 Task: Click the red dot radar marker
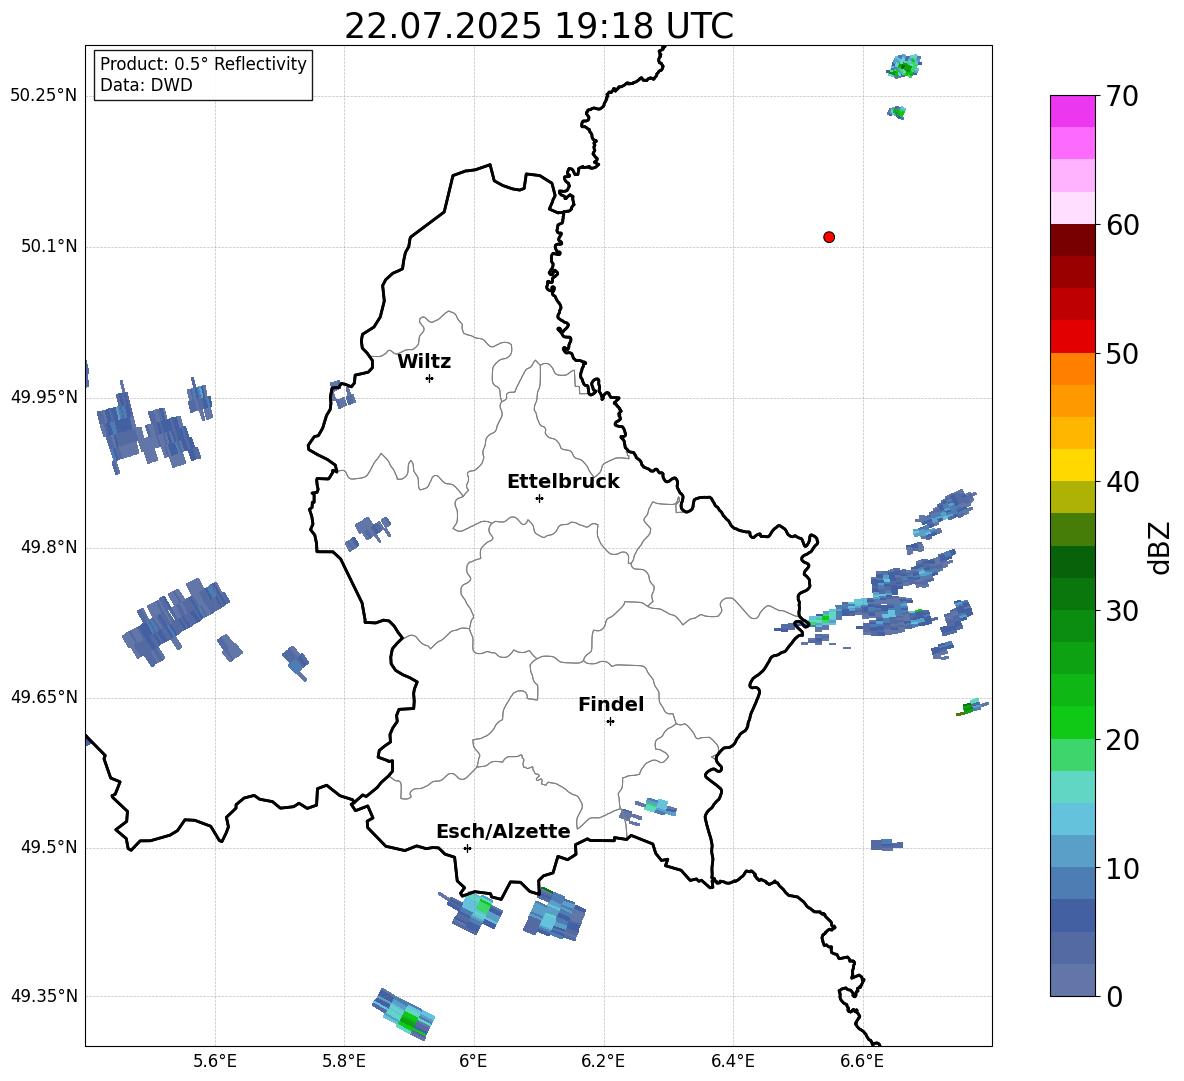pyautogui.click(x=829, y=237)
